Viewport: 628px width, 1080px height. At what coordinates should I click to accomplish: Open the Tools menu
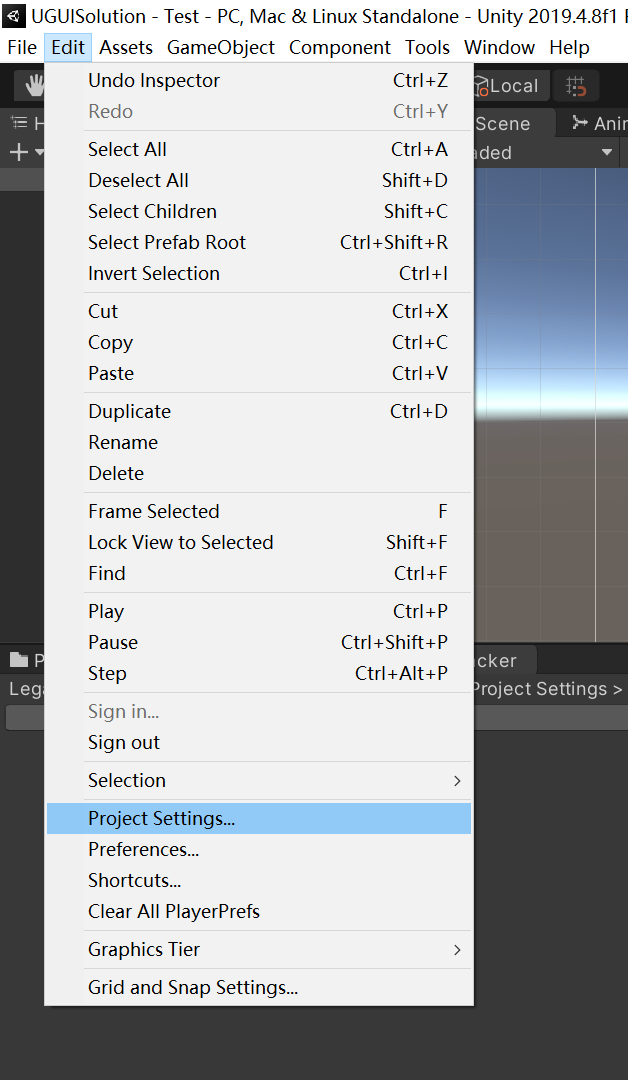pyautogui.click(x=428, y=48)
